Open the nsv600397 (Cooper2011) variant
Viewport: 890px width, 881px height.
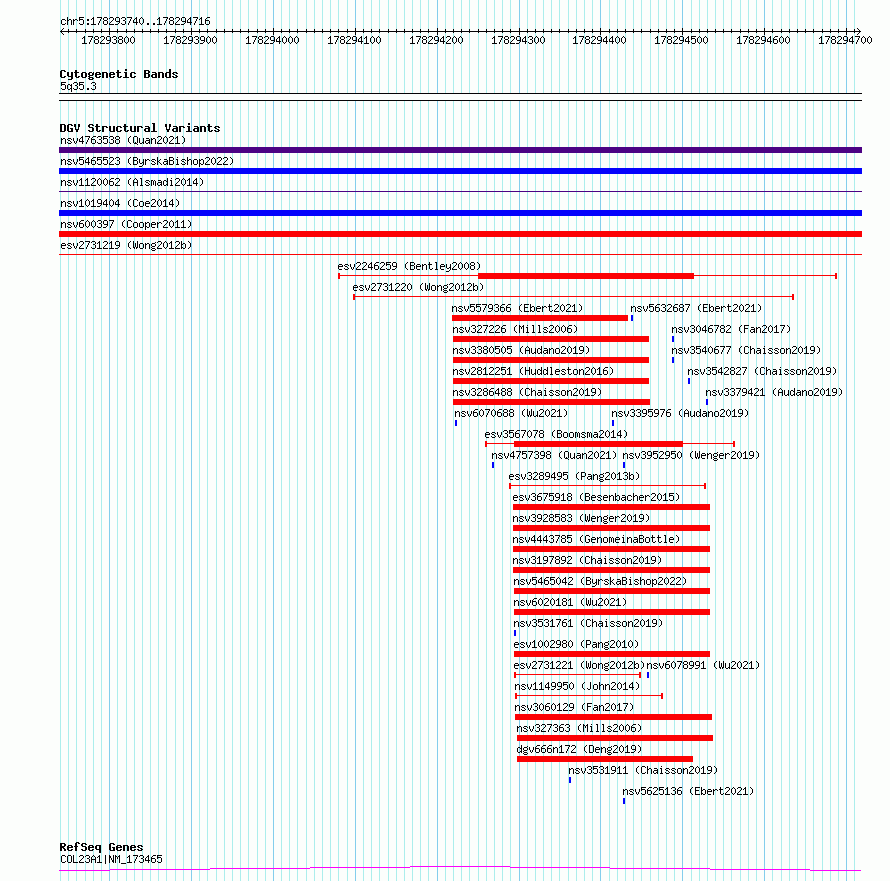point(126,224)
